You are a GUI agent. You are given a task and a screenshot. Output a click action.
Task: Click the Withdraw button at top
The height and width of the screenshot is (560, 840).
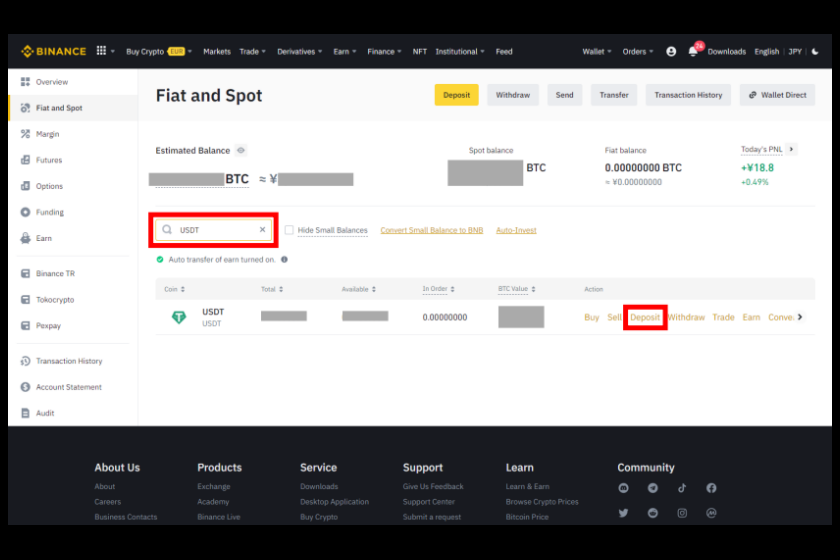[513, 95]
